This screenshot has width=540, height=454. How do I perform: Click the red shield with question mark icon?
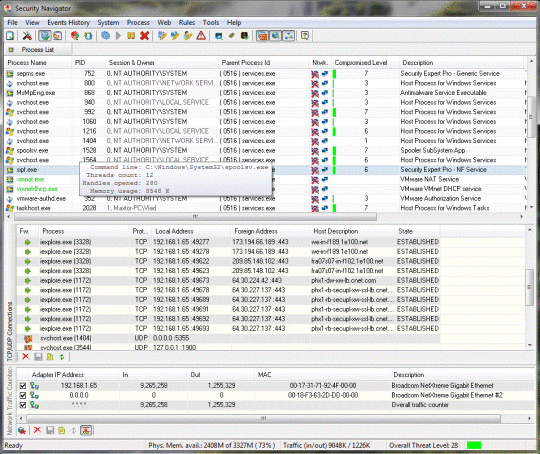coord(75,35)
